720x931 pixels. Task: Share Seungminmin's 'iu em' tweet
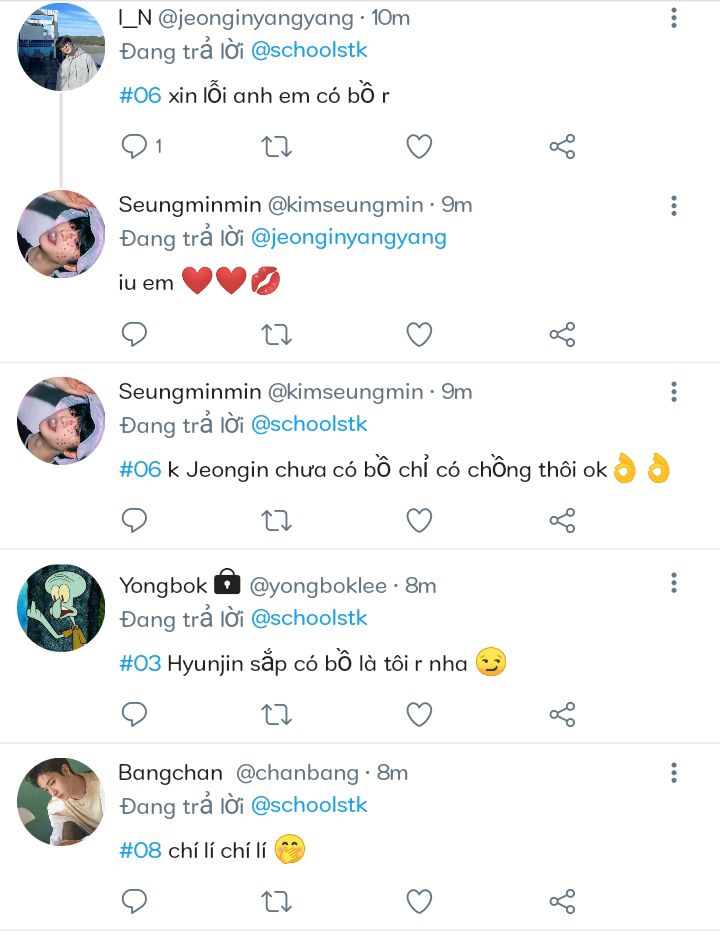(x=562, y=334)
